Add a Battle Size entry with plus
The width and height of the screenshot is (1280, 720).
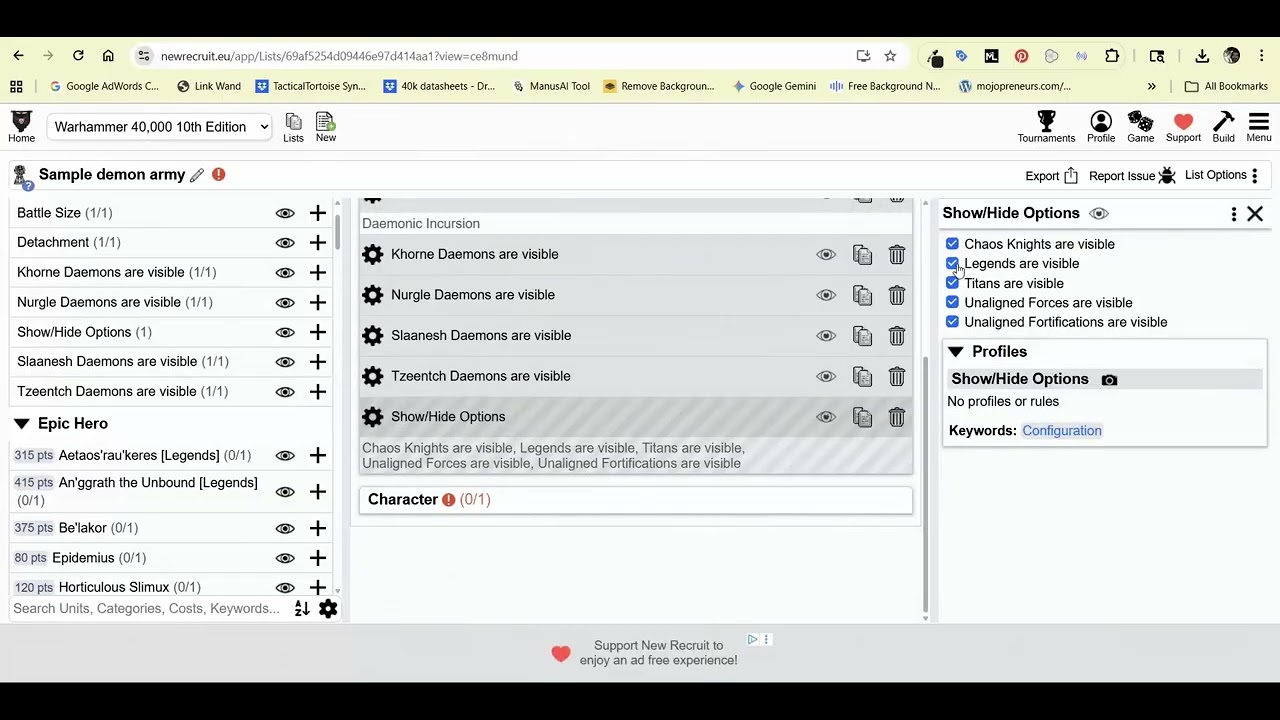pyautogui.click(x=318, y=213)
